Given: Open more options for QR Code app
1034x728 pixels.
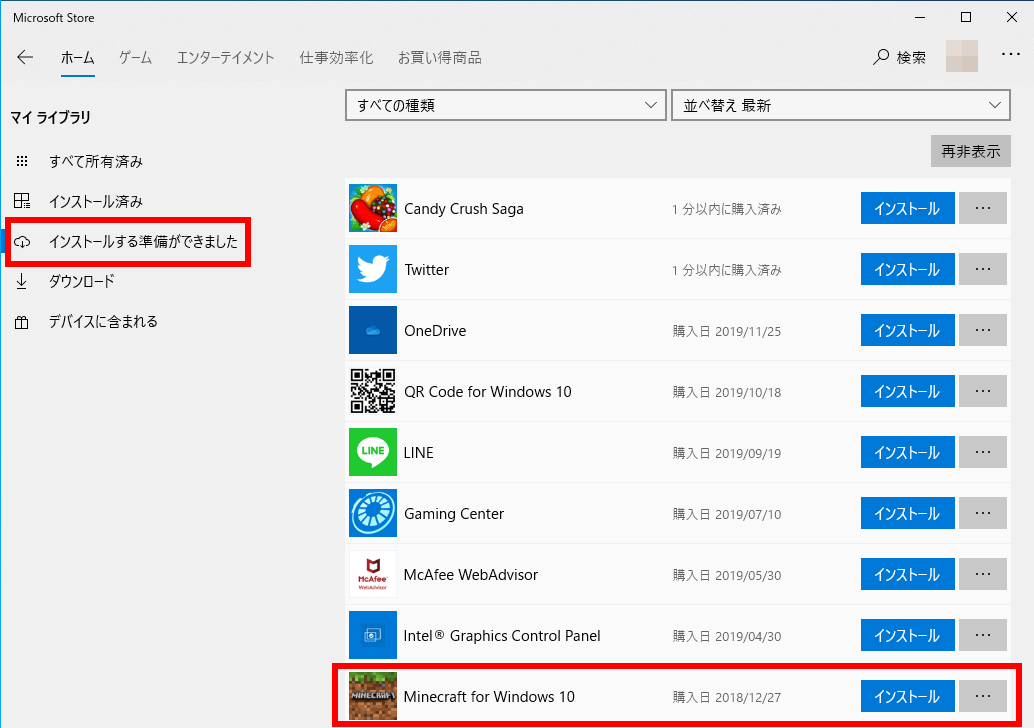Looking at the screenshot, I should click(983, 391).
